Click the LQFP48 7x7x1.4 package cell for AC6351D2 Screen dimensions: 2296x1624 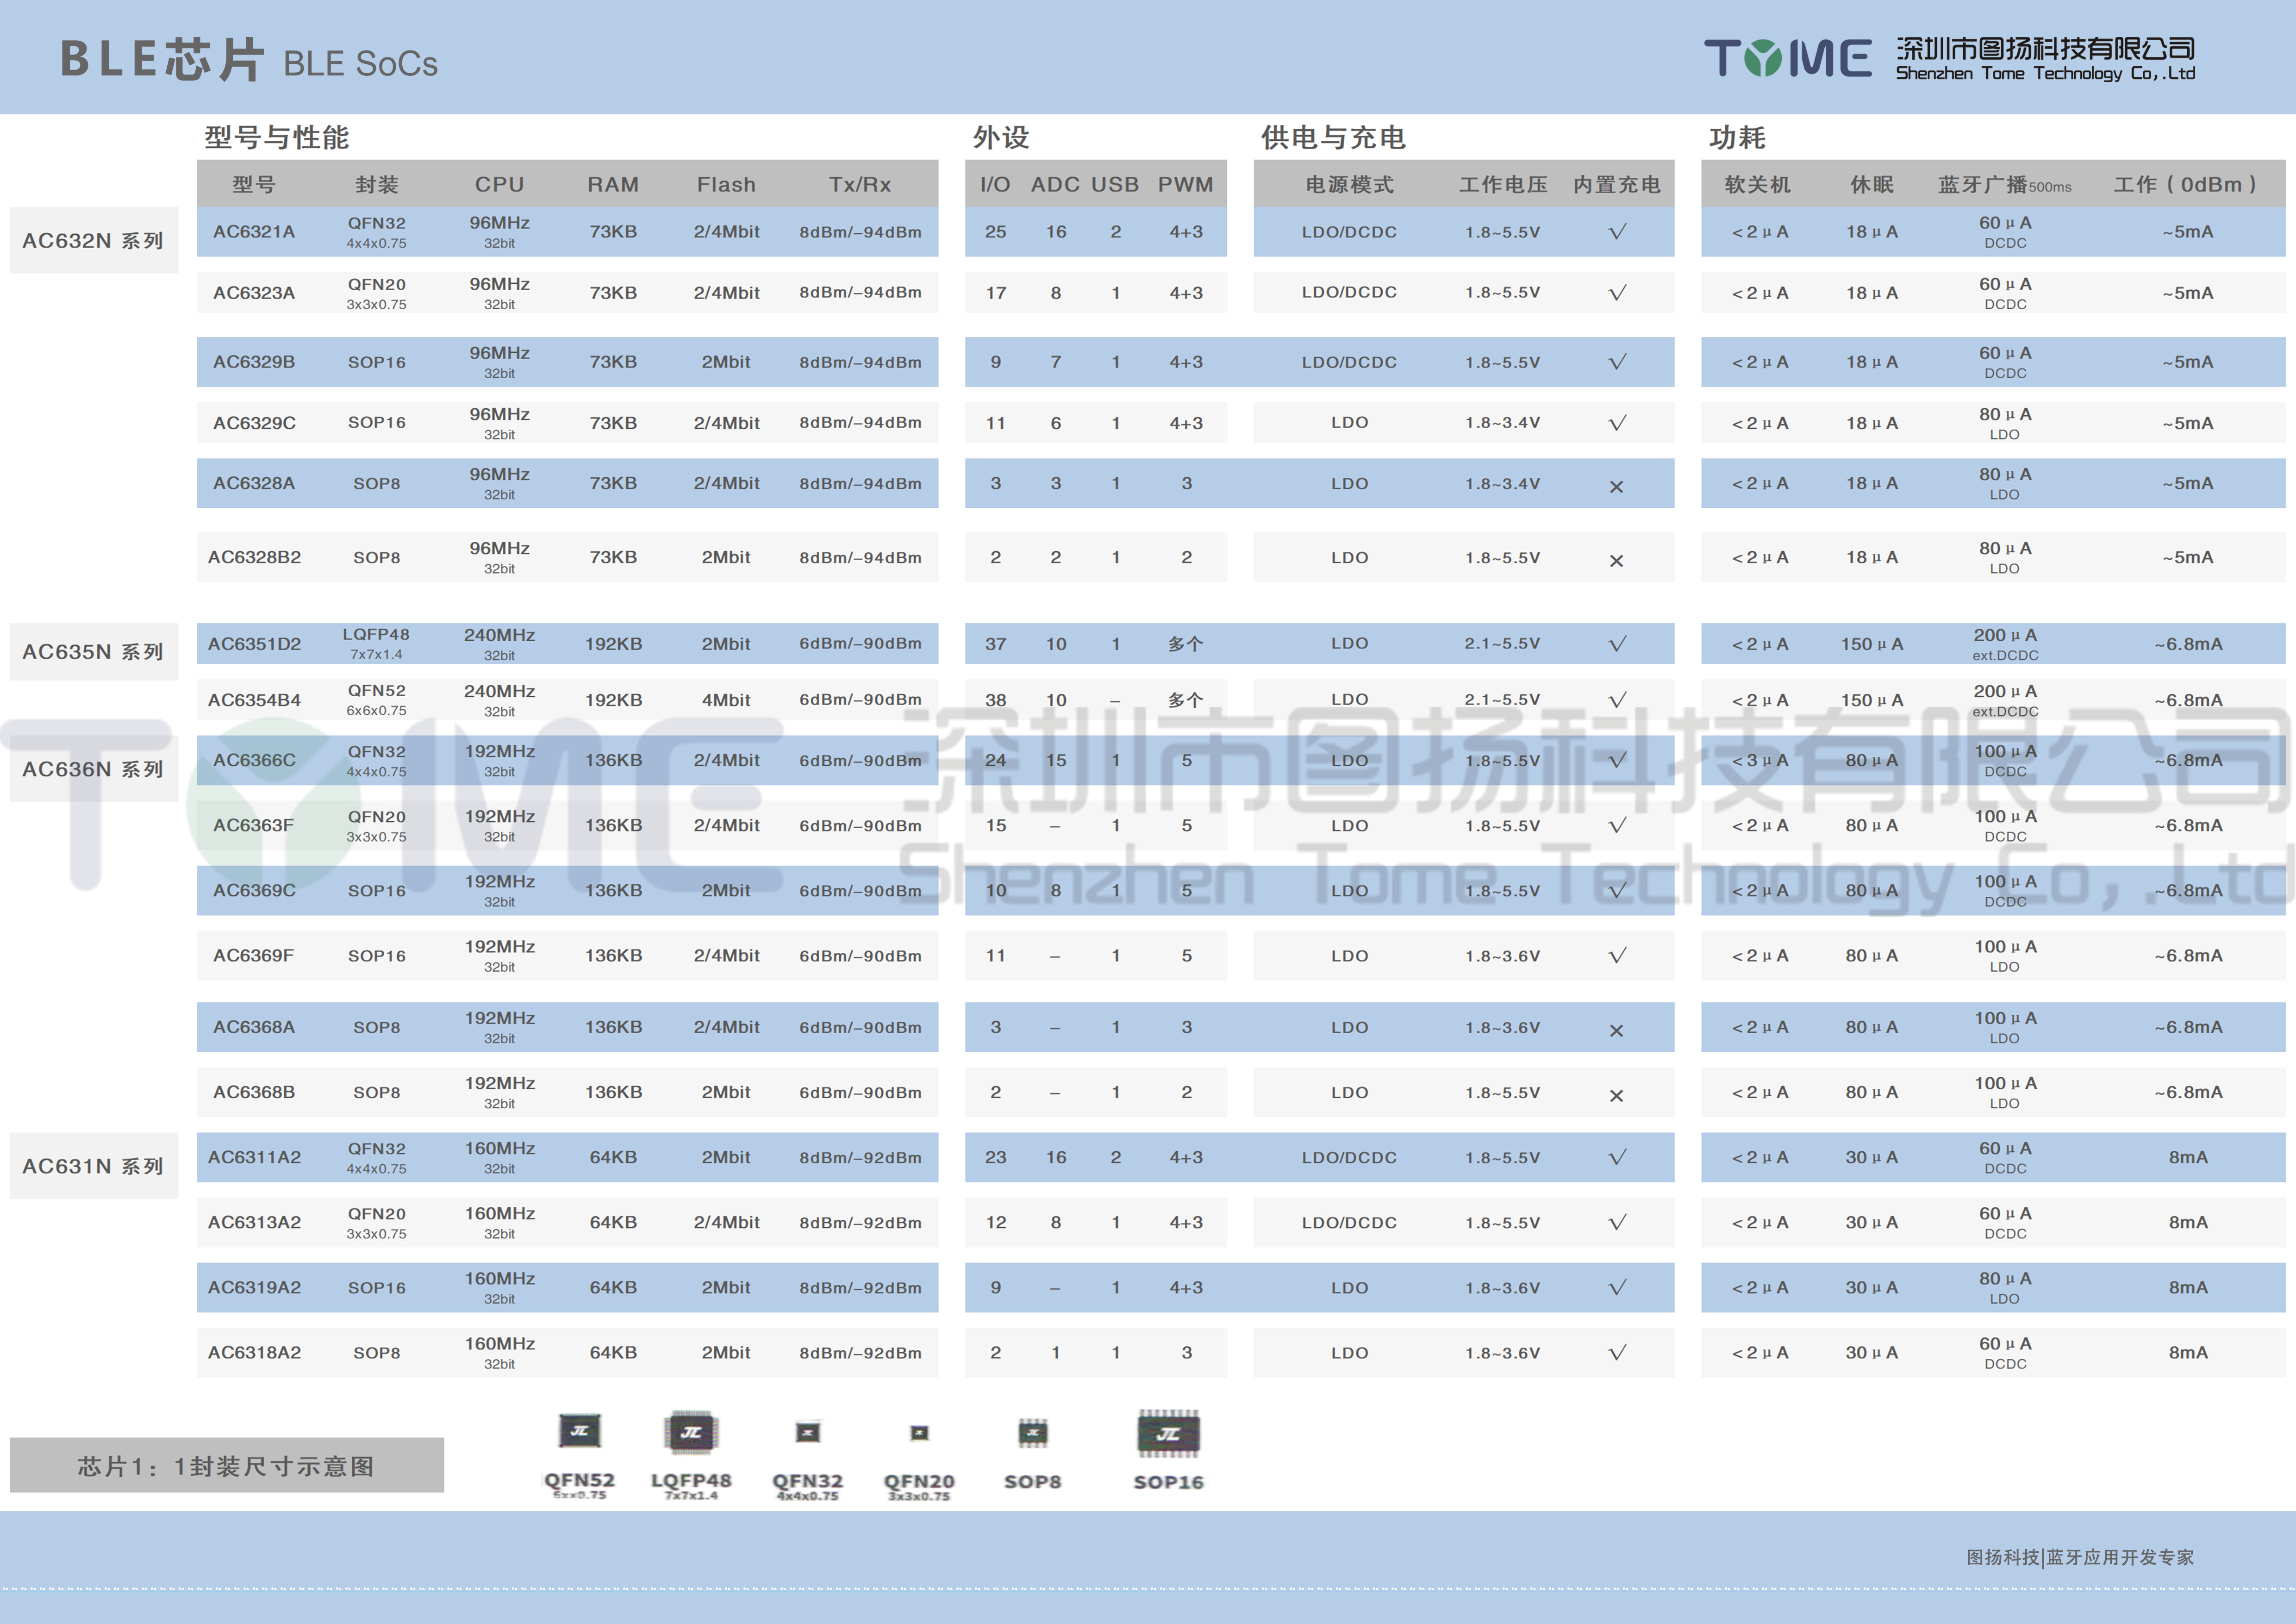[x=377, y=644]
